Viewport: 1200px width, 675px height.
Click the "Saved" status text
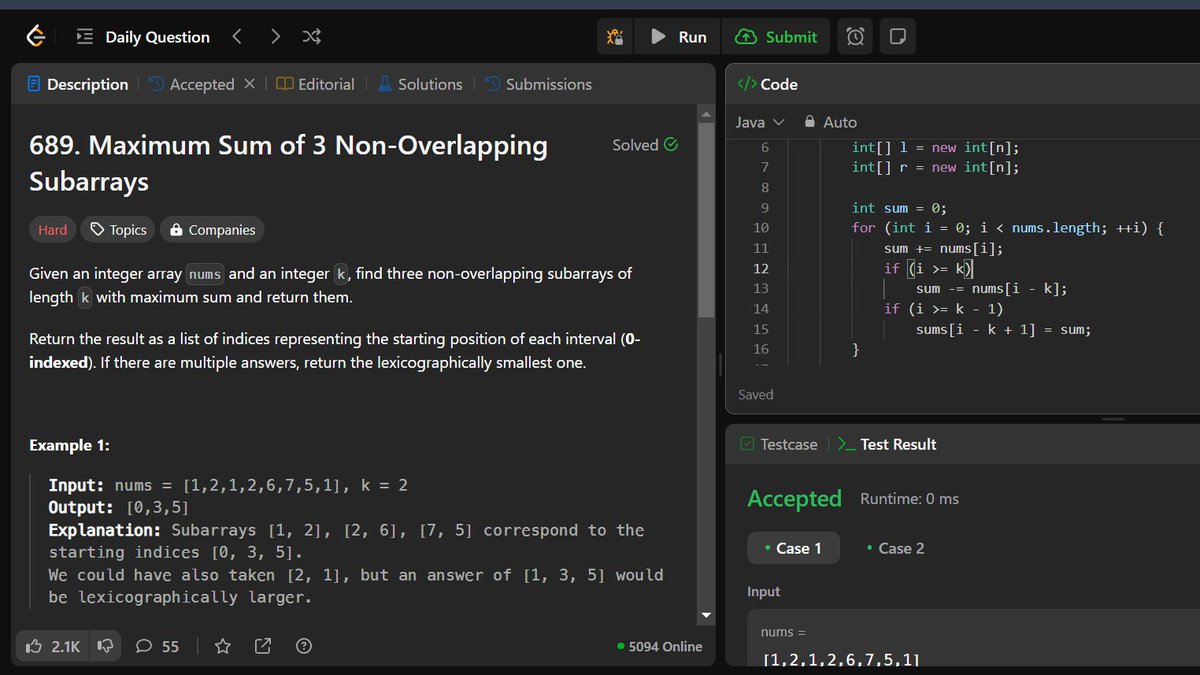[x=756, y=394]
